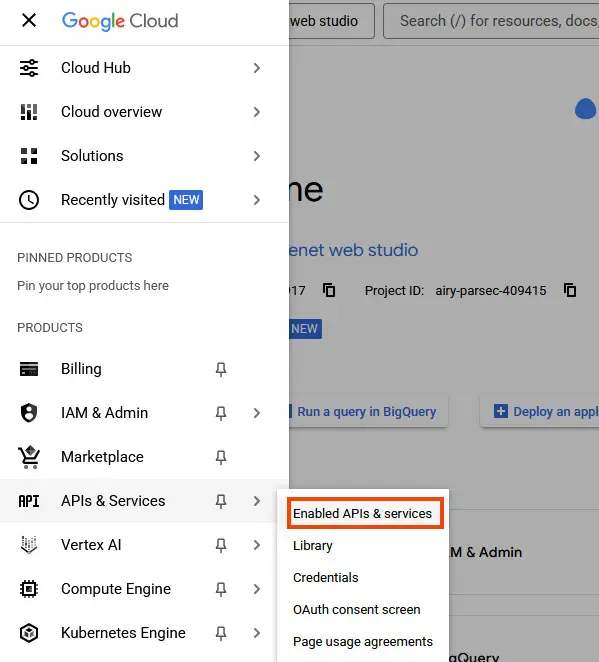
Task: Pin Vertex AI product
Action: pyautogui.click(x=221, y=545)
